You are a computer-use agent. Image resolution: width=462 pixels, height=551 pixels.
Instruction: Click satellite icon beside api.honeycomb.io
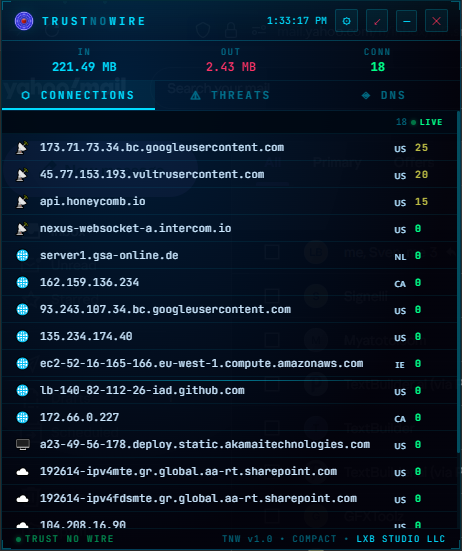point(22,202)
